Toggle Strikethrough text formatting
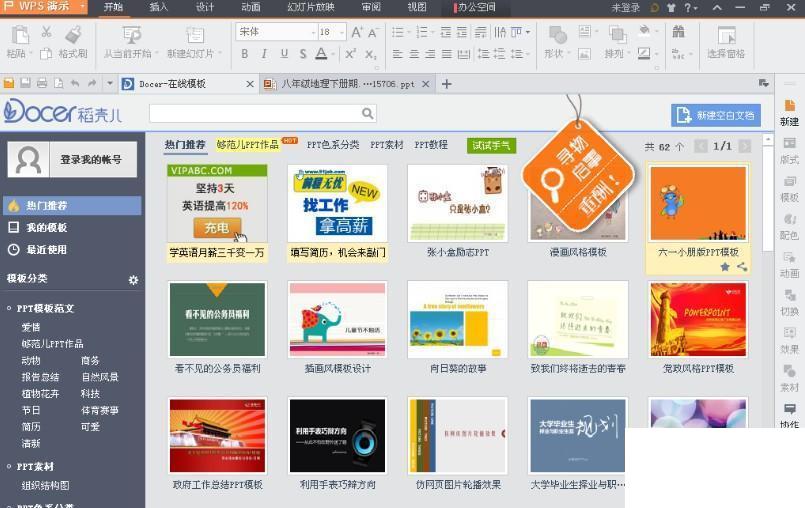Screen dimensions: 805x508 tap(303, 53)
